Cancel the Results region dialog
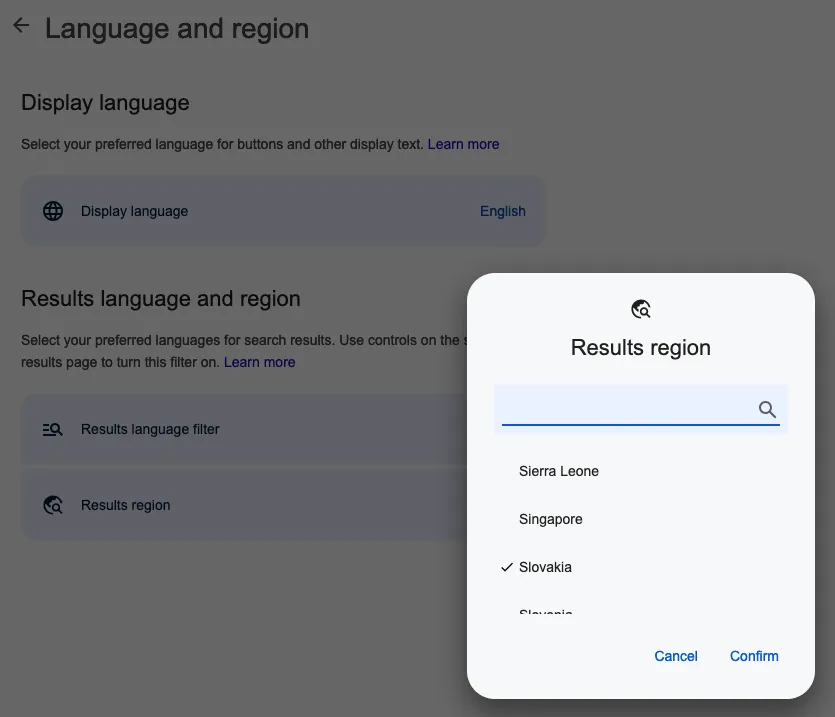The image size is (835, 717). (676, 656)
